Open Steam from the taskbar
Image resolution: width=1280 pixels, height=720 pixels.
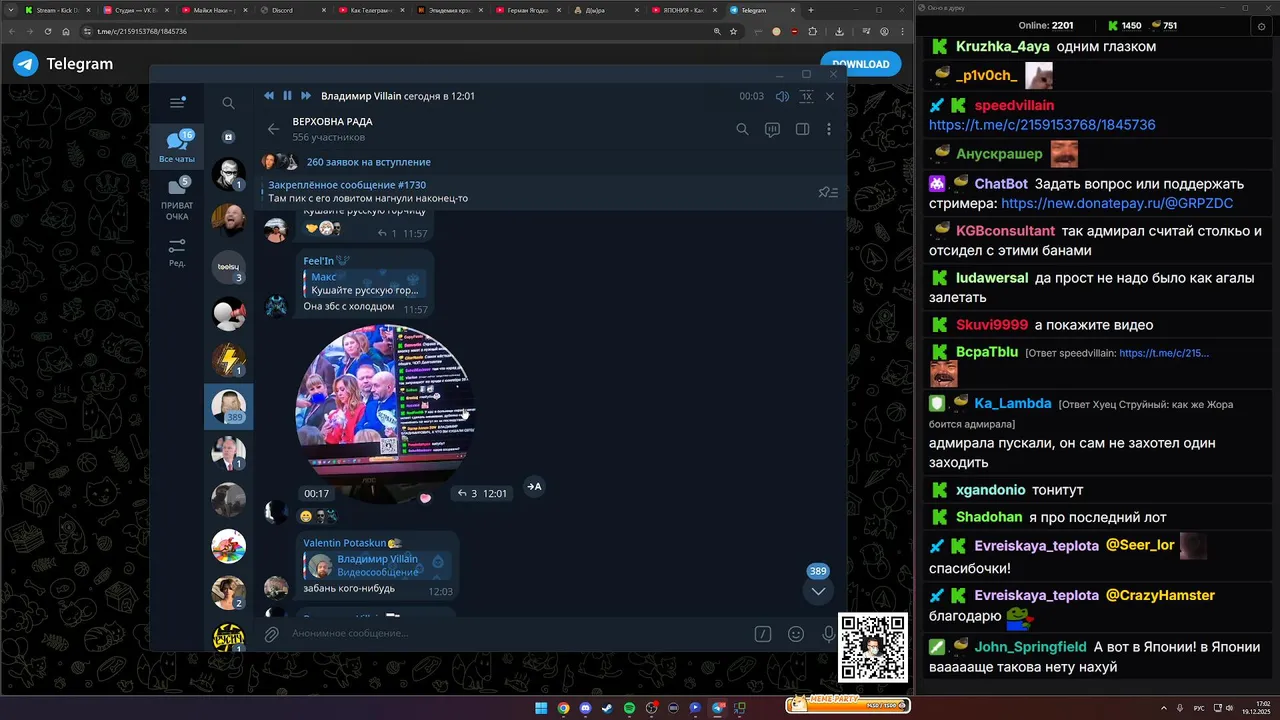(x=608, y=708)
